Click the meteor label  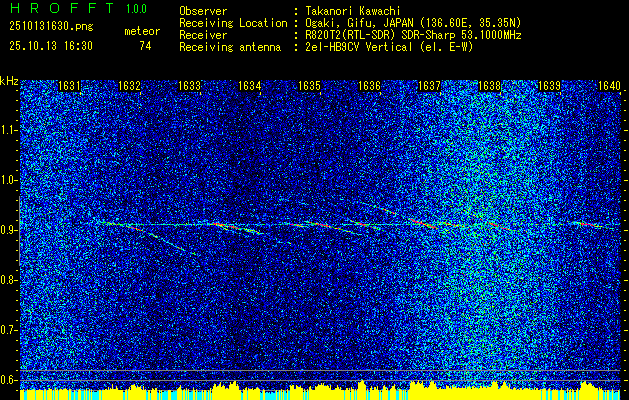pos(142,31)
